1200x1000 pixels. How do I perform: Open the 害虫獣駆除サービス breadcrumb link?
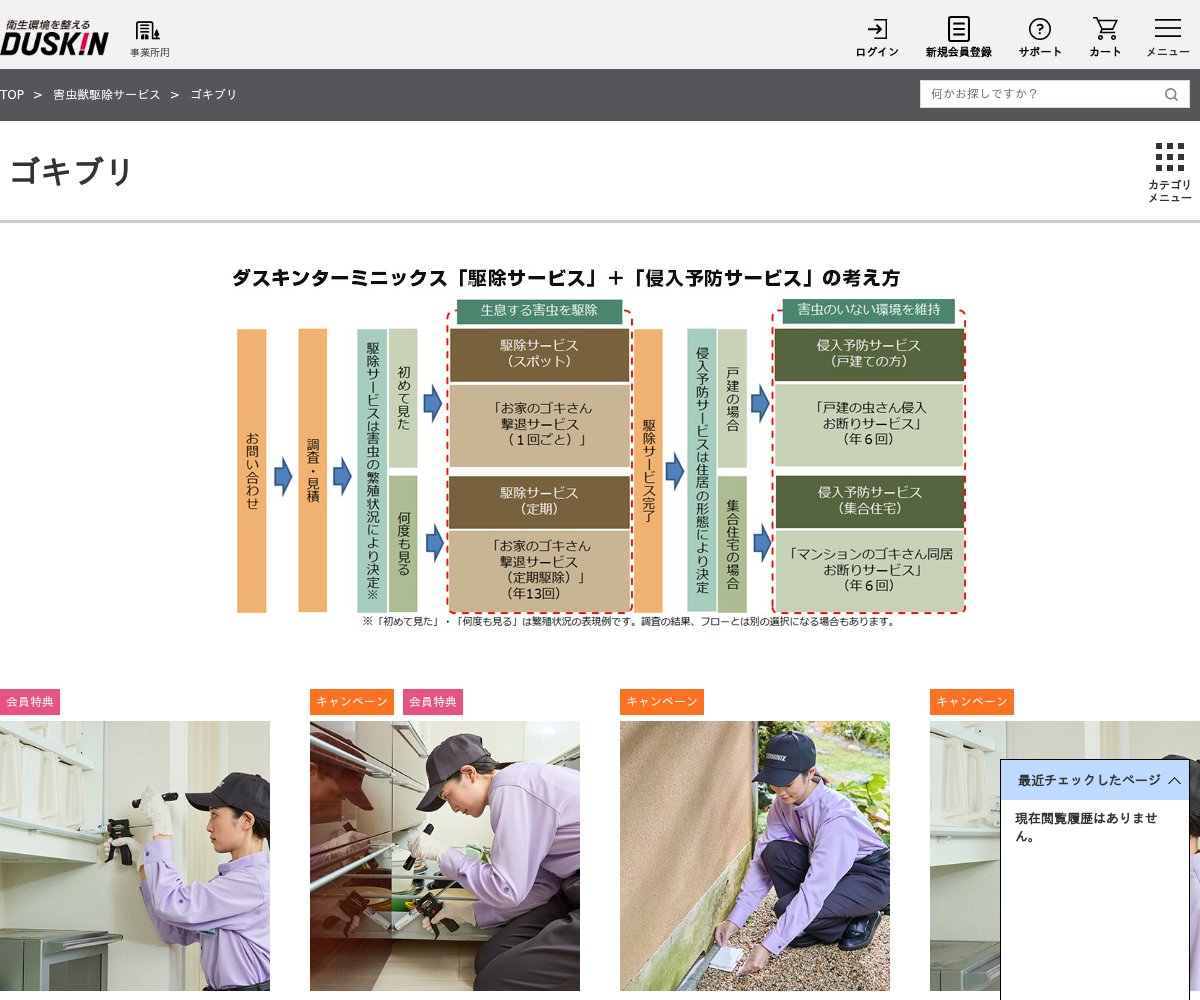click(x=106, y=94)
